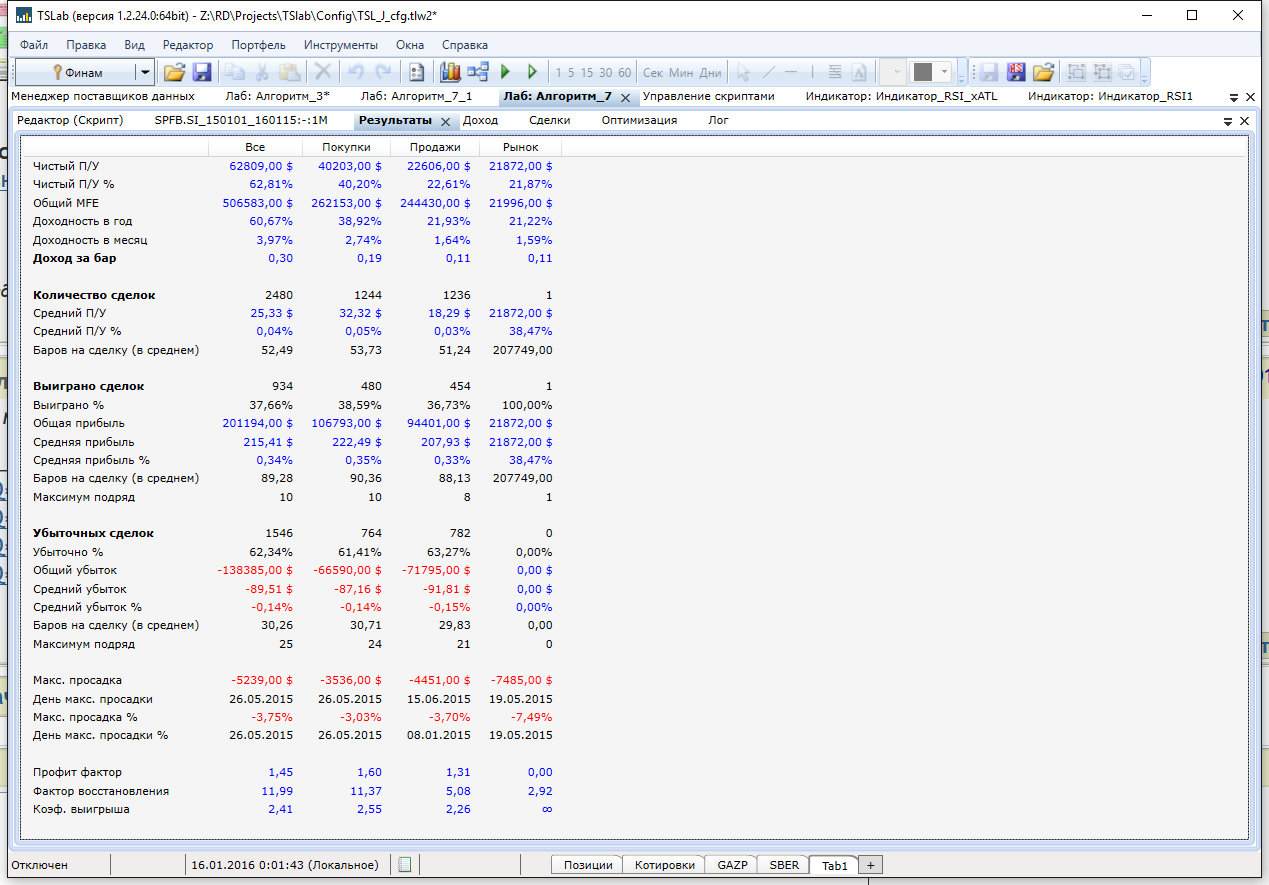Open the Инструменты menu
The image size is (1269, 885).
tap(341, 45)
